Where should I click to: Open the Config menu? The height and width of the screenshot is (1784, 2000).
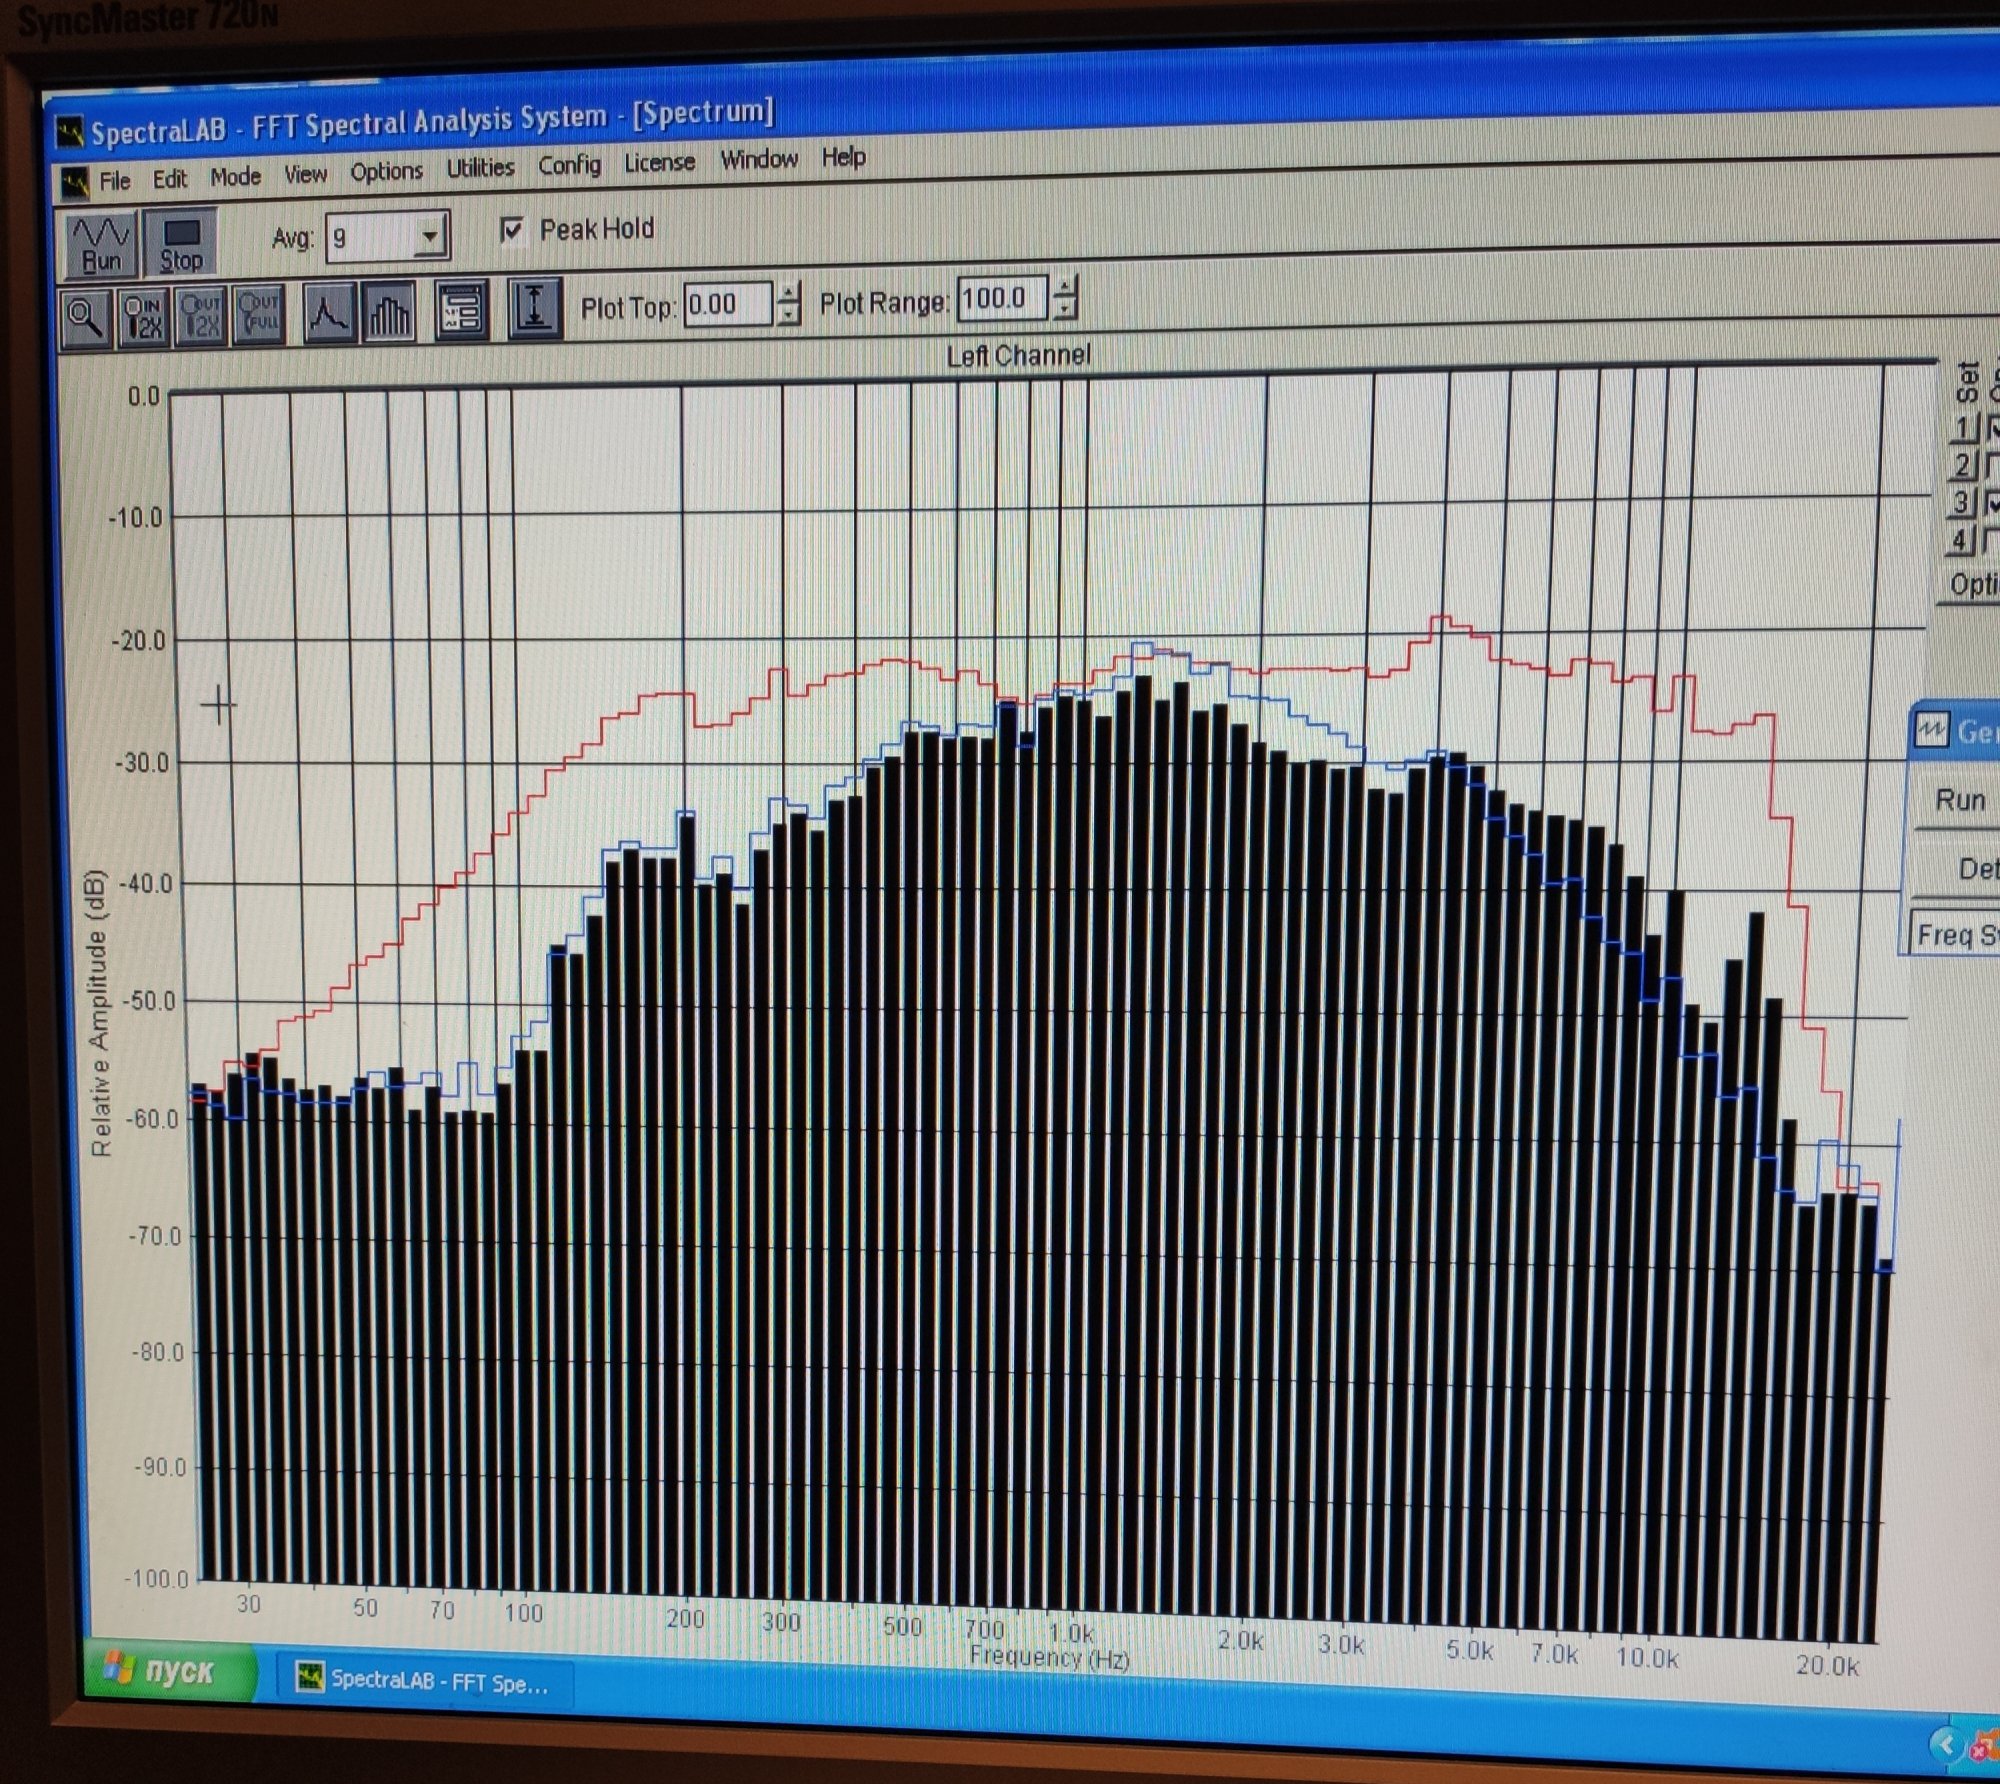tap(570, 165)
